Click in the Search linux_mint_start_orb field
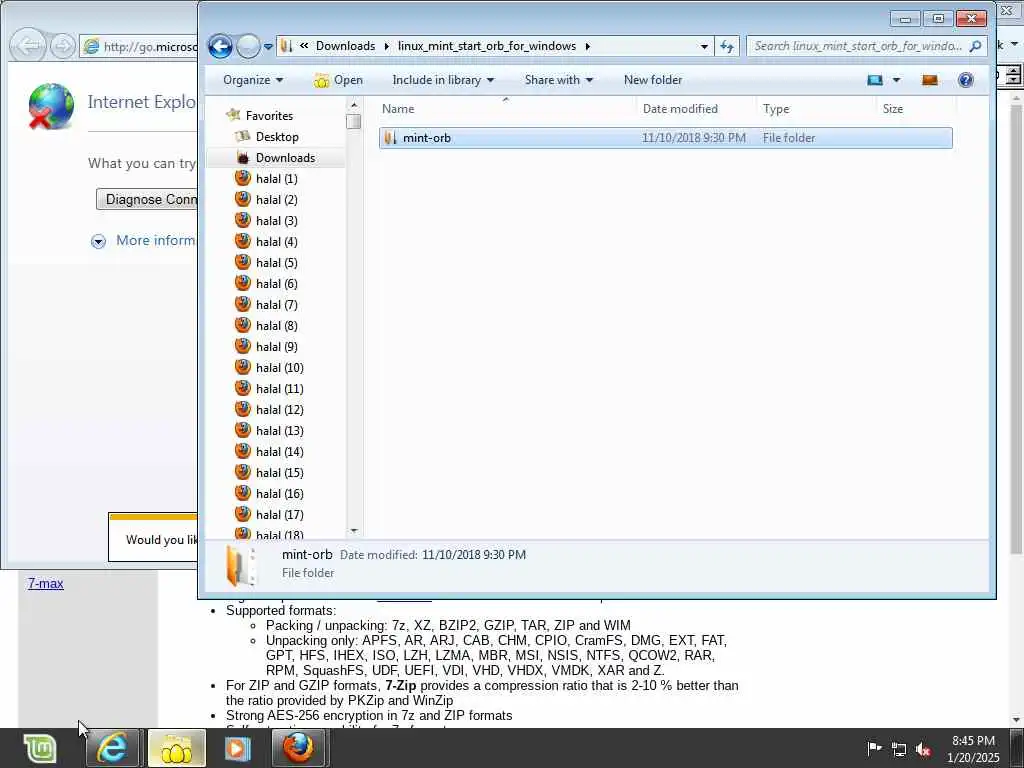The height and width of the screenshot is (768, 1024). point(858,46)
